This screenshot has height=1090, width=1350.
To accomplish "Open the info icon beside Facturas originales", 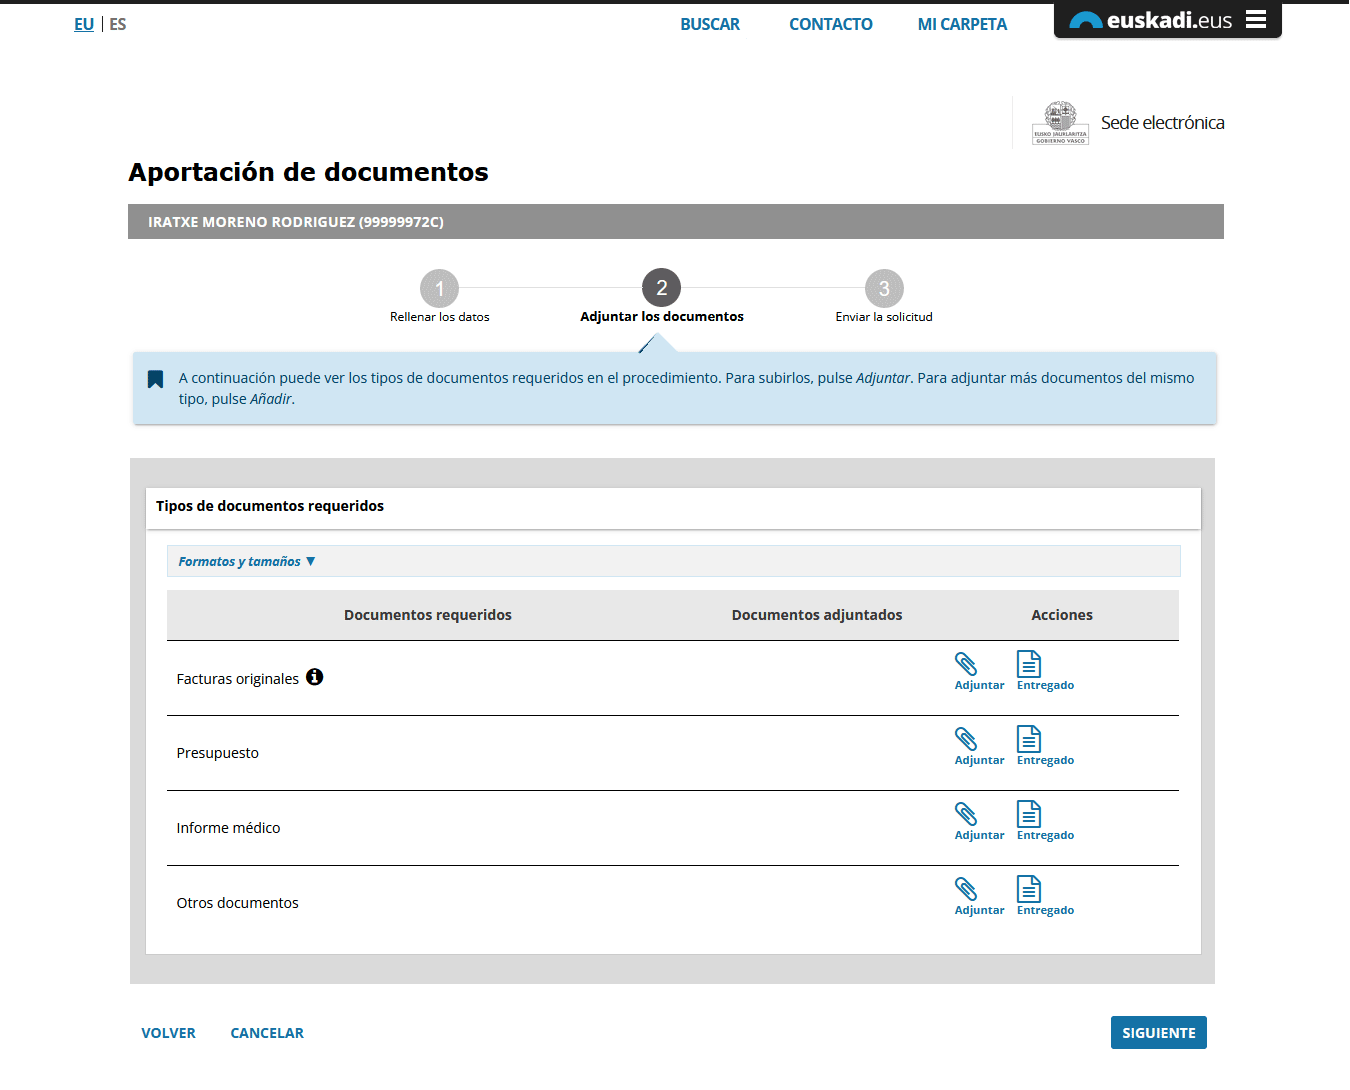I will 314,677.
